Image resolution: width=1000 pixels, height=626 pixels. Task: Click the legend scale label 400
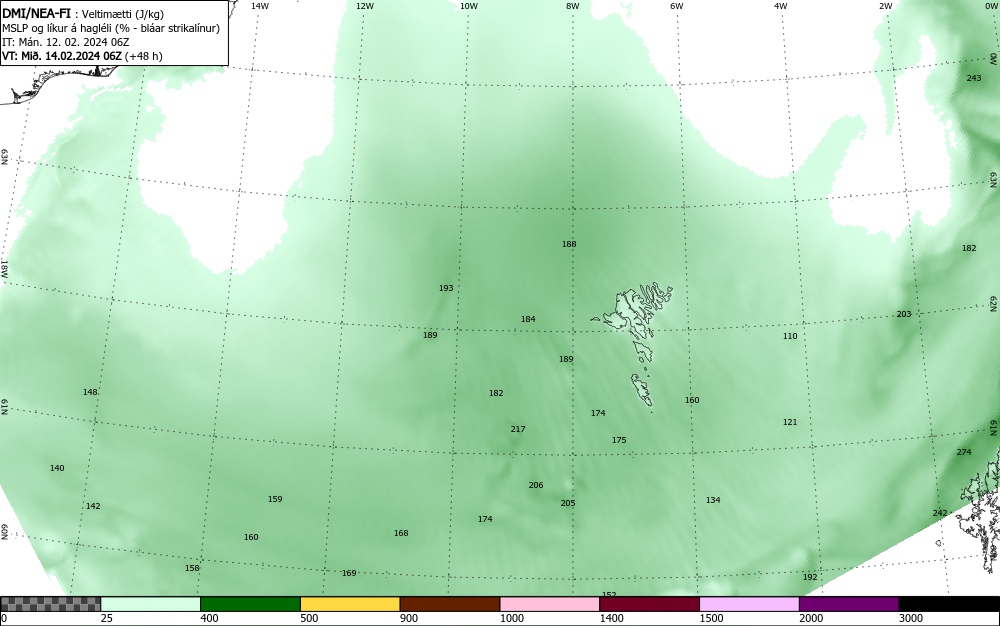(209, 618)
